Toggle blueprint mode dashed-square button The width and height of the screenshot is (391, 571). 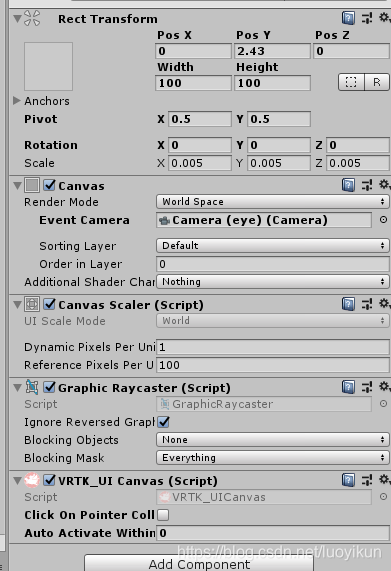pos(351,82)
